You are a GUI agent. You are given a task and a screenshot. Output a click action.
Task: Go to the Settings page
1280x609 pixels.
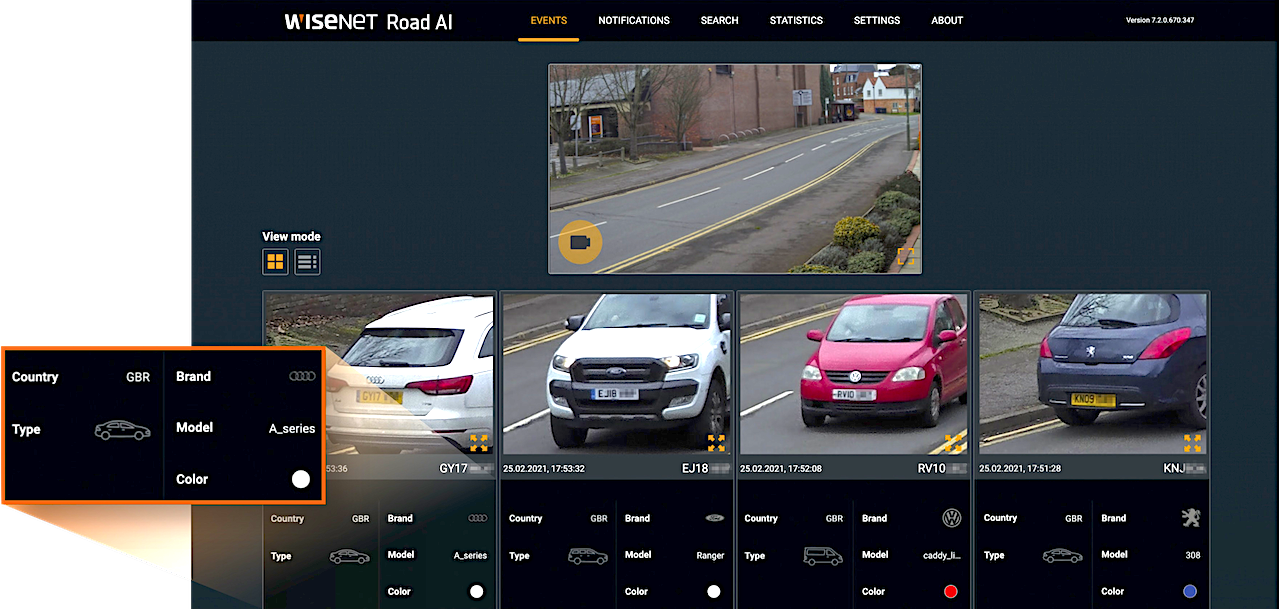(877, 20)
